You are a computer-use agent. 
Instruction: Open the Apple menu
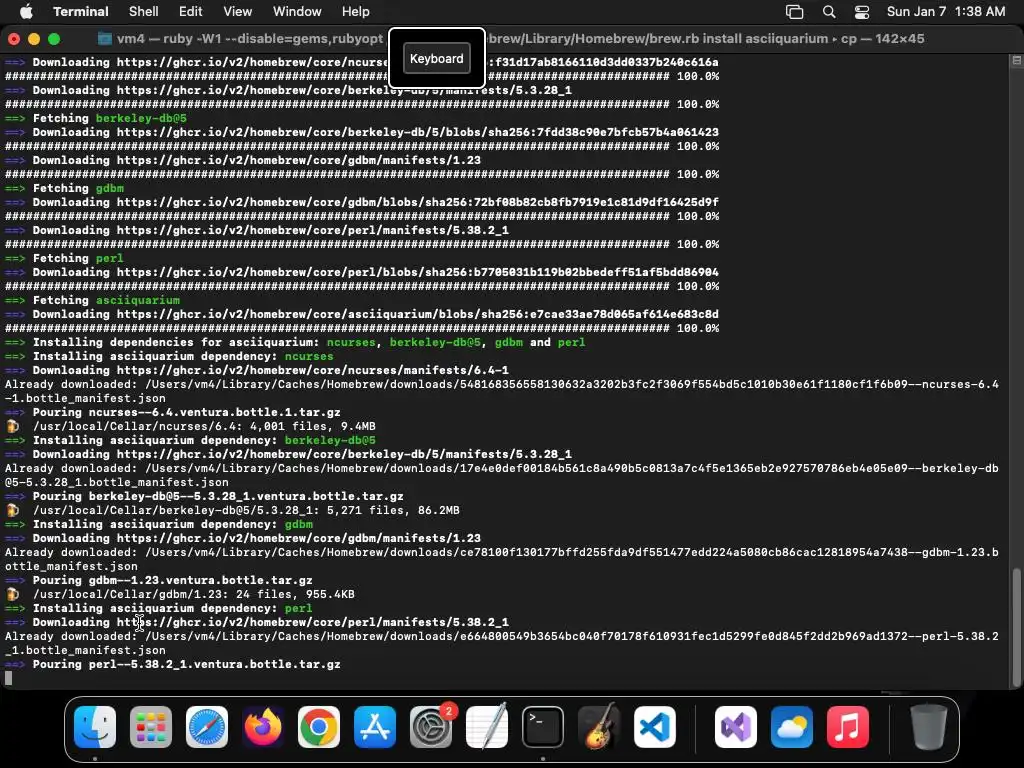pos(26,11)
